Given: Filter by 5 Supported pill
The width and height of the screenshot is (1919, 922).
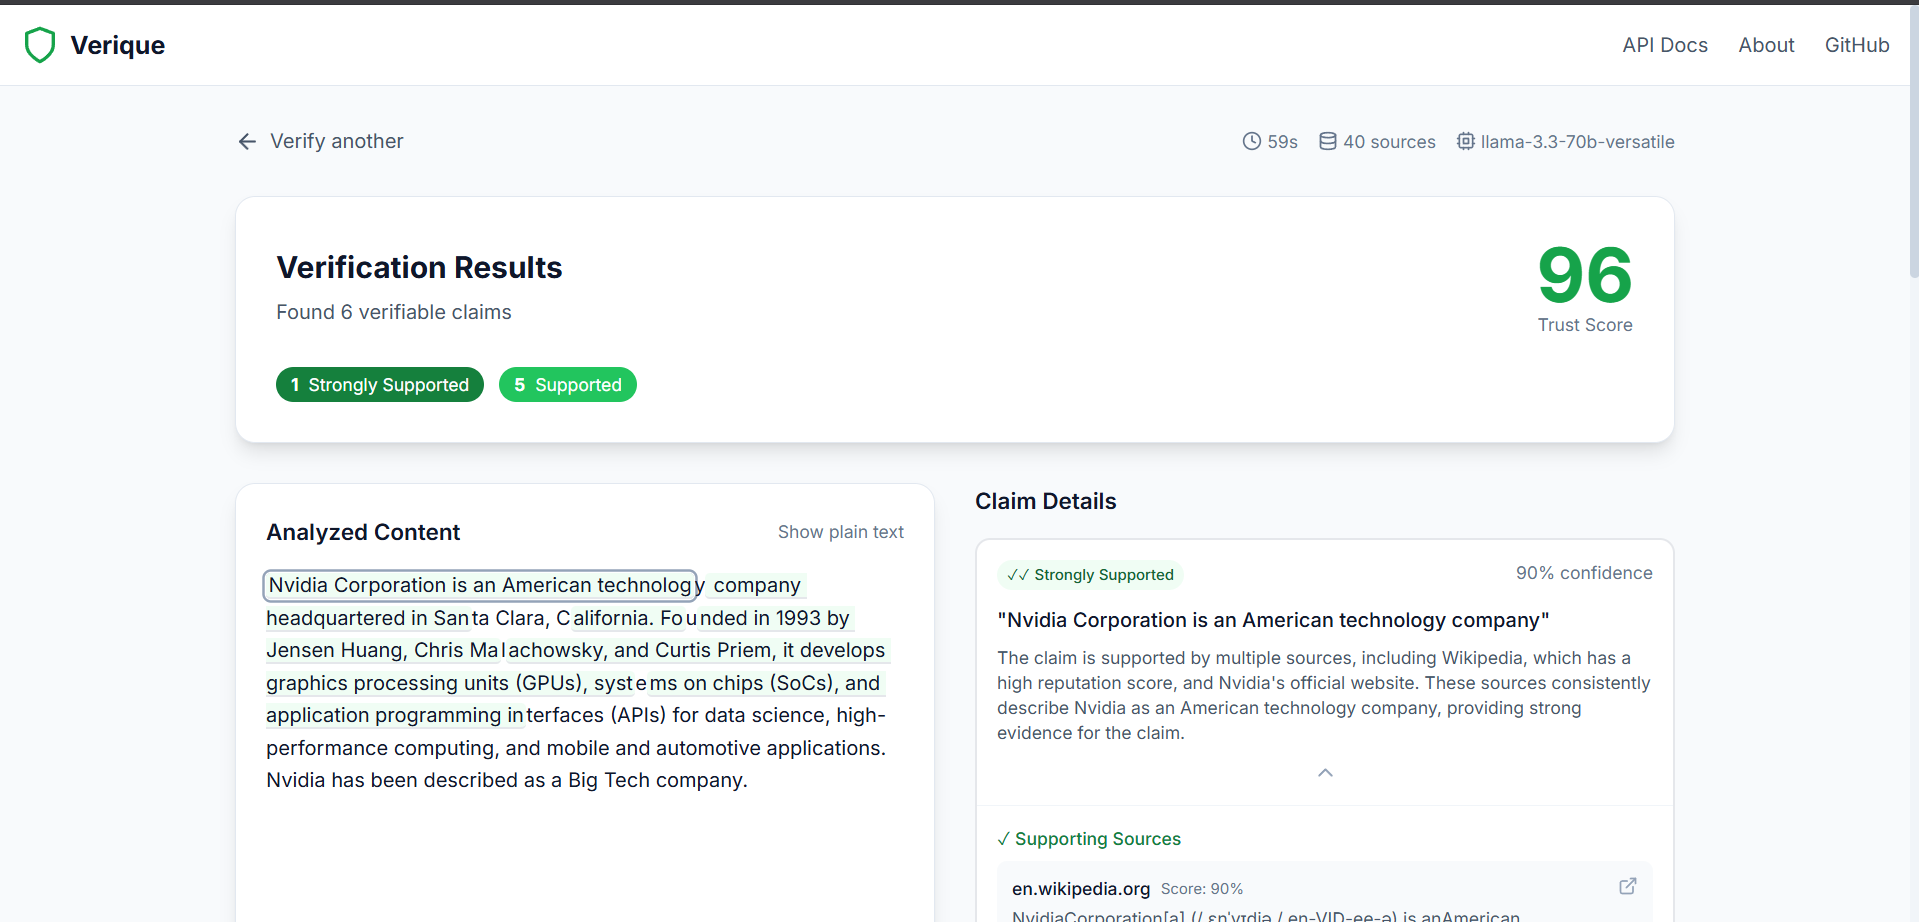Looking at the screenshot, I should coord(567,385).
